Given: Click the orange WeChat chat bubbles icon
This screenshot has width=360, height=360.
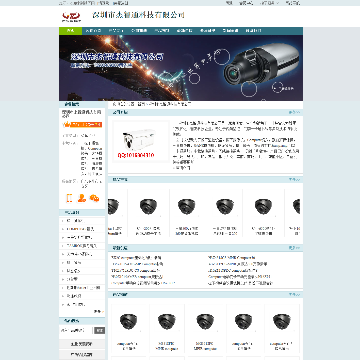Looking at the screenshot, I should coord(94,198).
